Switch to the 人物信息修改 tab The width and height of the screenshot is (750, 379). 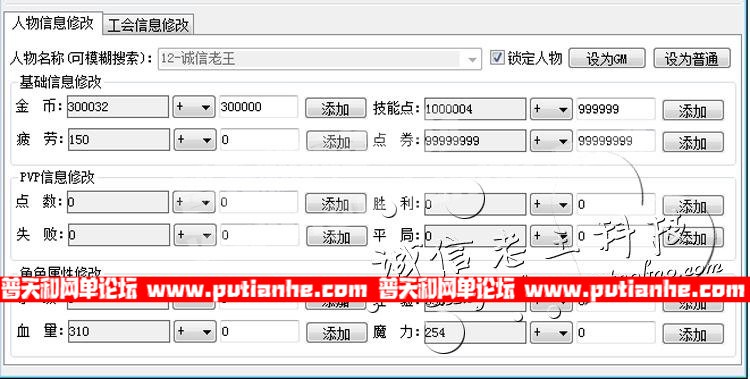point(53,23)
